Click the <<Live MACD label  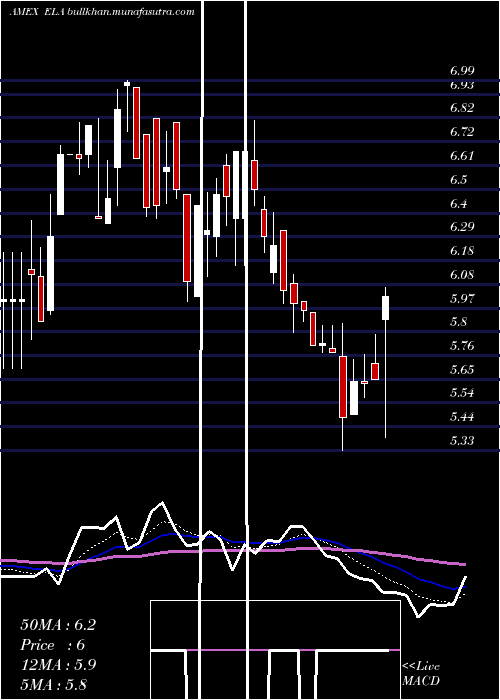pos(421,674)
